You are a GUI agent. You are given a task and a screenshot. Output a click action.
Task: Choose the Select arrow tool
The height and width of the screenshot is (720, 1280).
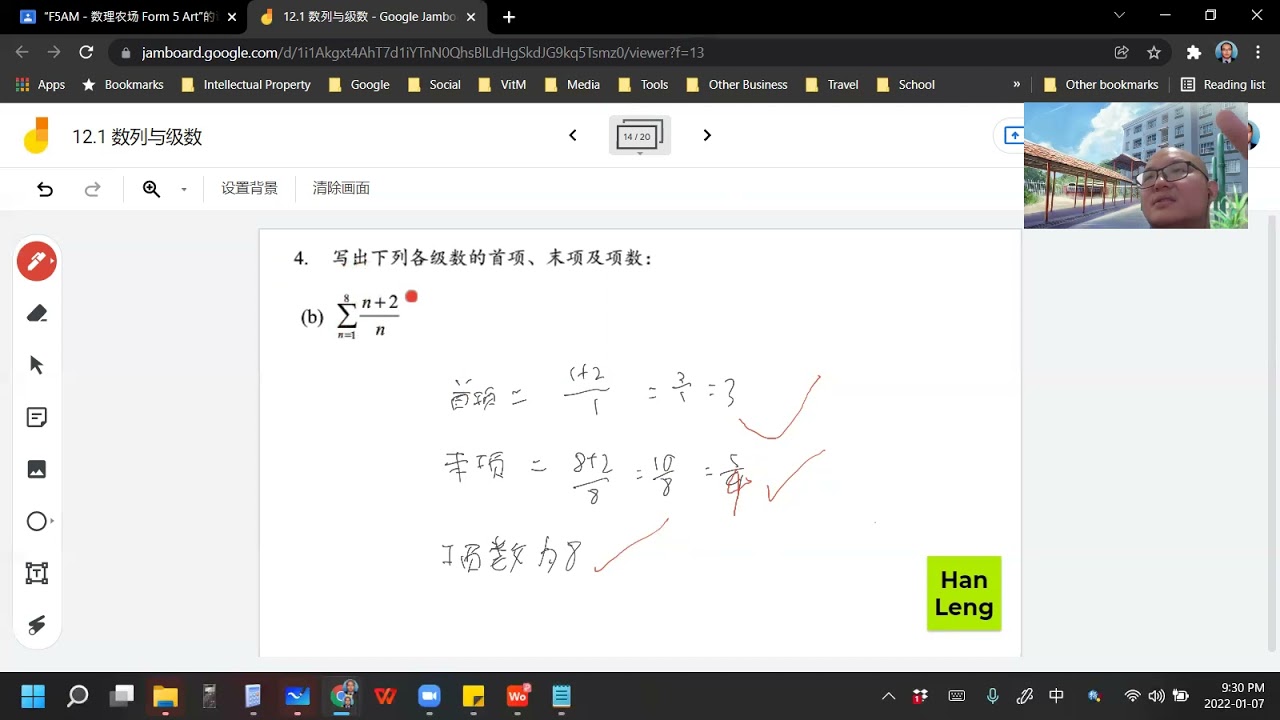(37, 366)
